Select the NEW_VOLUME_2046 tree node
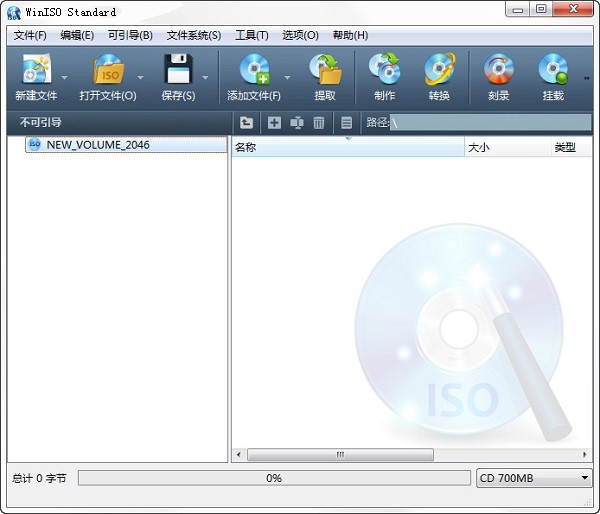 click(126, 145)
